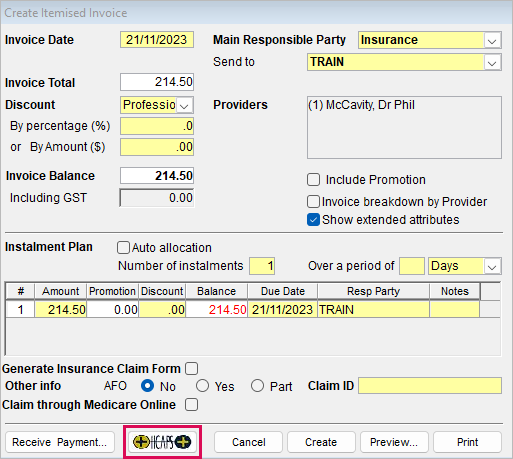This screenshot has height=459, width=513.
Task: Open the Discount type dropdown
Action: [184, 105]
